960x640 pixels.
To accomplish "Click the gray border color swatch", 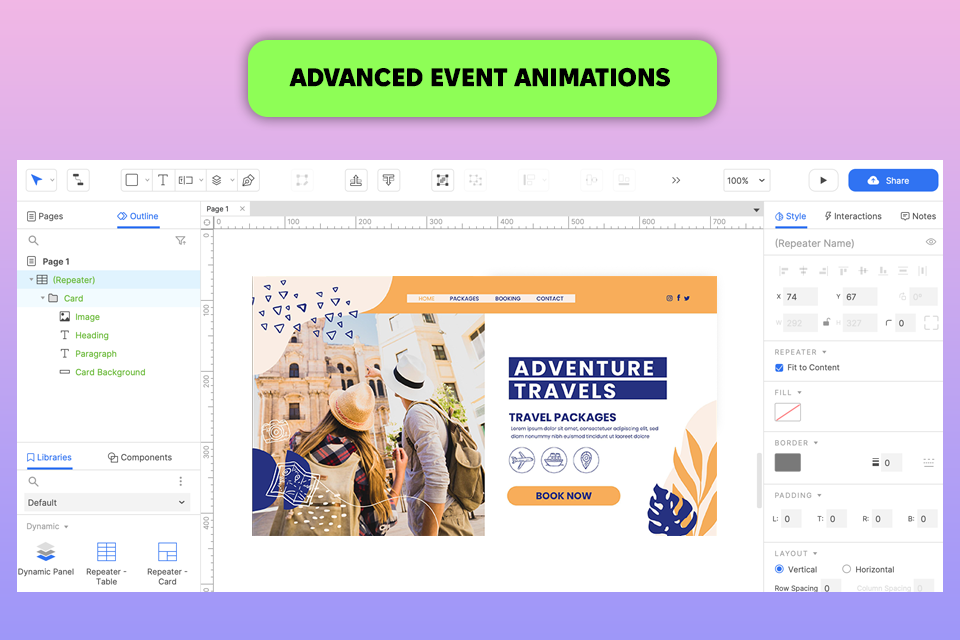I will tap(787, 462).
